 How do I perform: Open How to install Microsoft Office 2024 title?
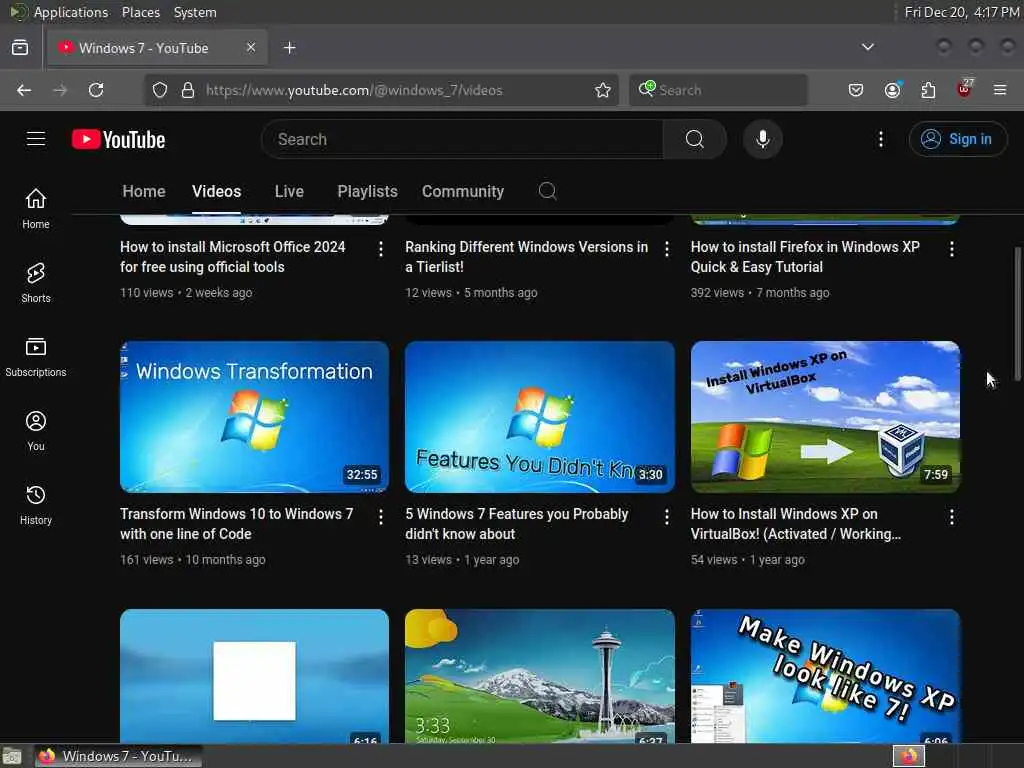click(x=232, y=257)
